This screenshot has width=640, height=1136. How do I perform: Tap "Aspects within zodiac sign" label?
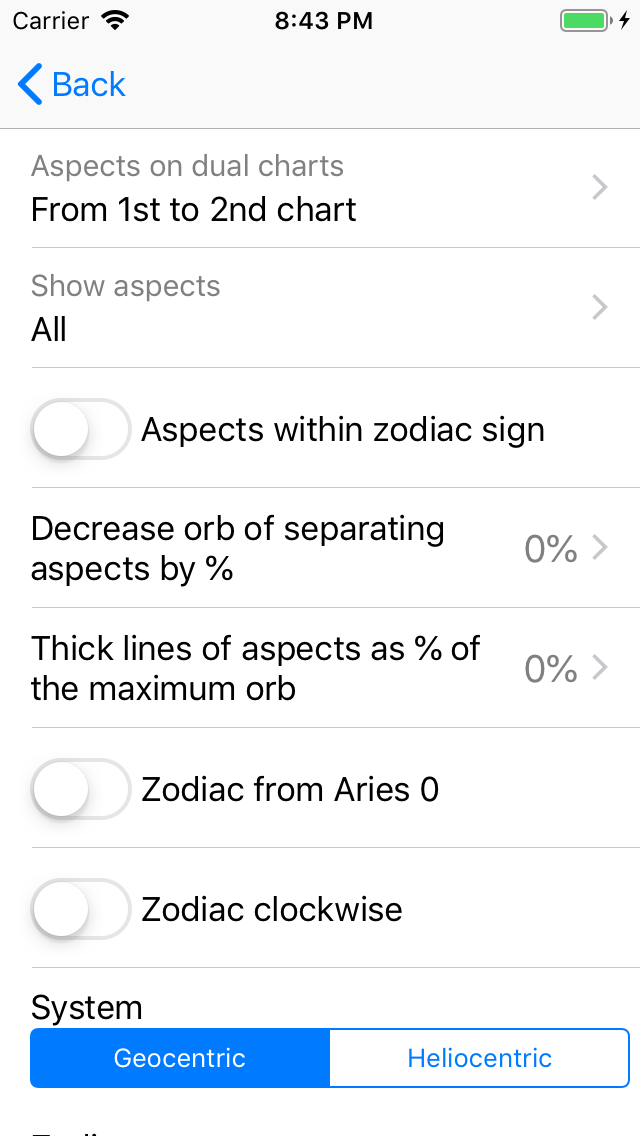(343, 430)
